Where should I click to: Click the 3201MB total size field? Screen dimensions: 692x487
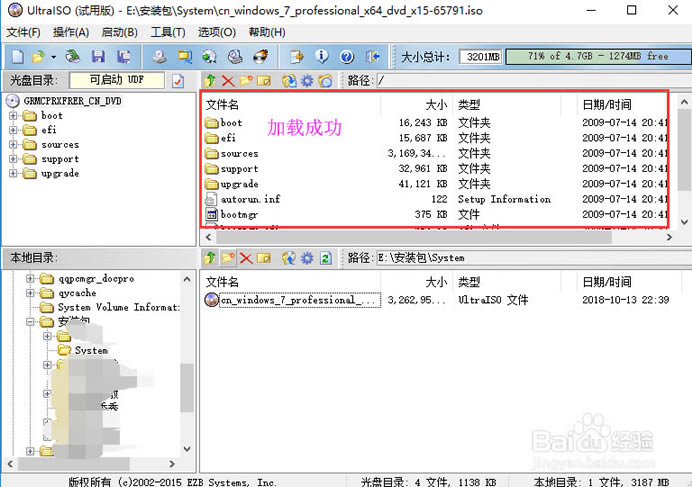tap(481, 57)
